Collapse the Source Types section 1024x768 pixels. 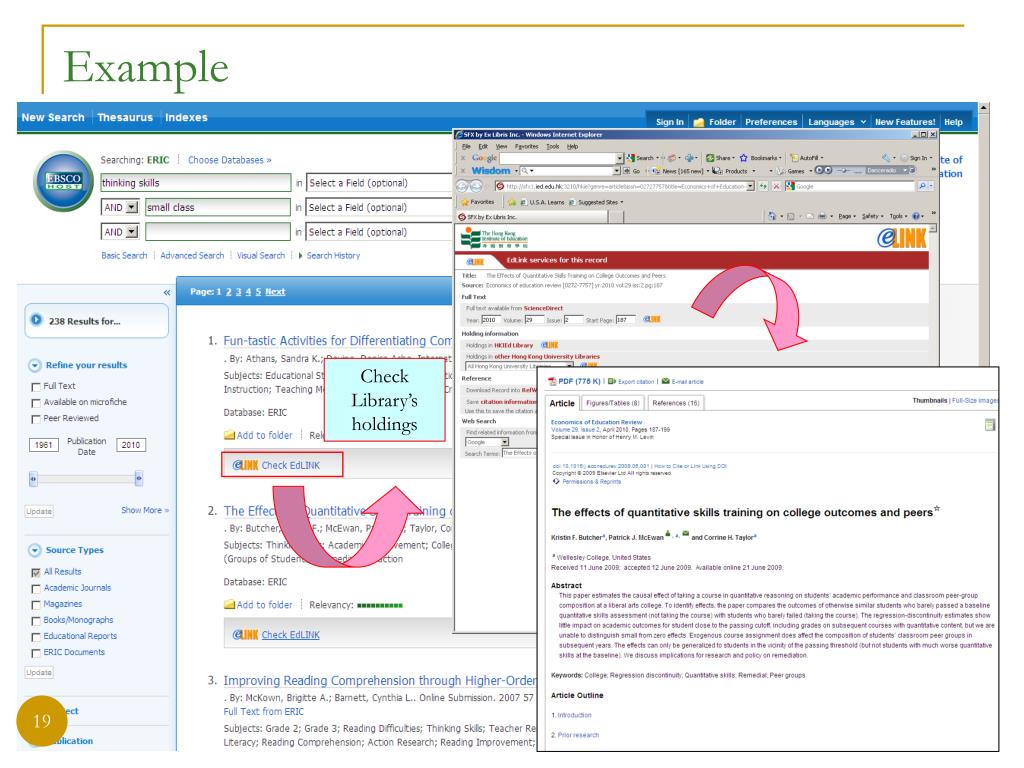(x=35, y=551)
